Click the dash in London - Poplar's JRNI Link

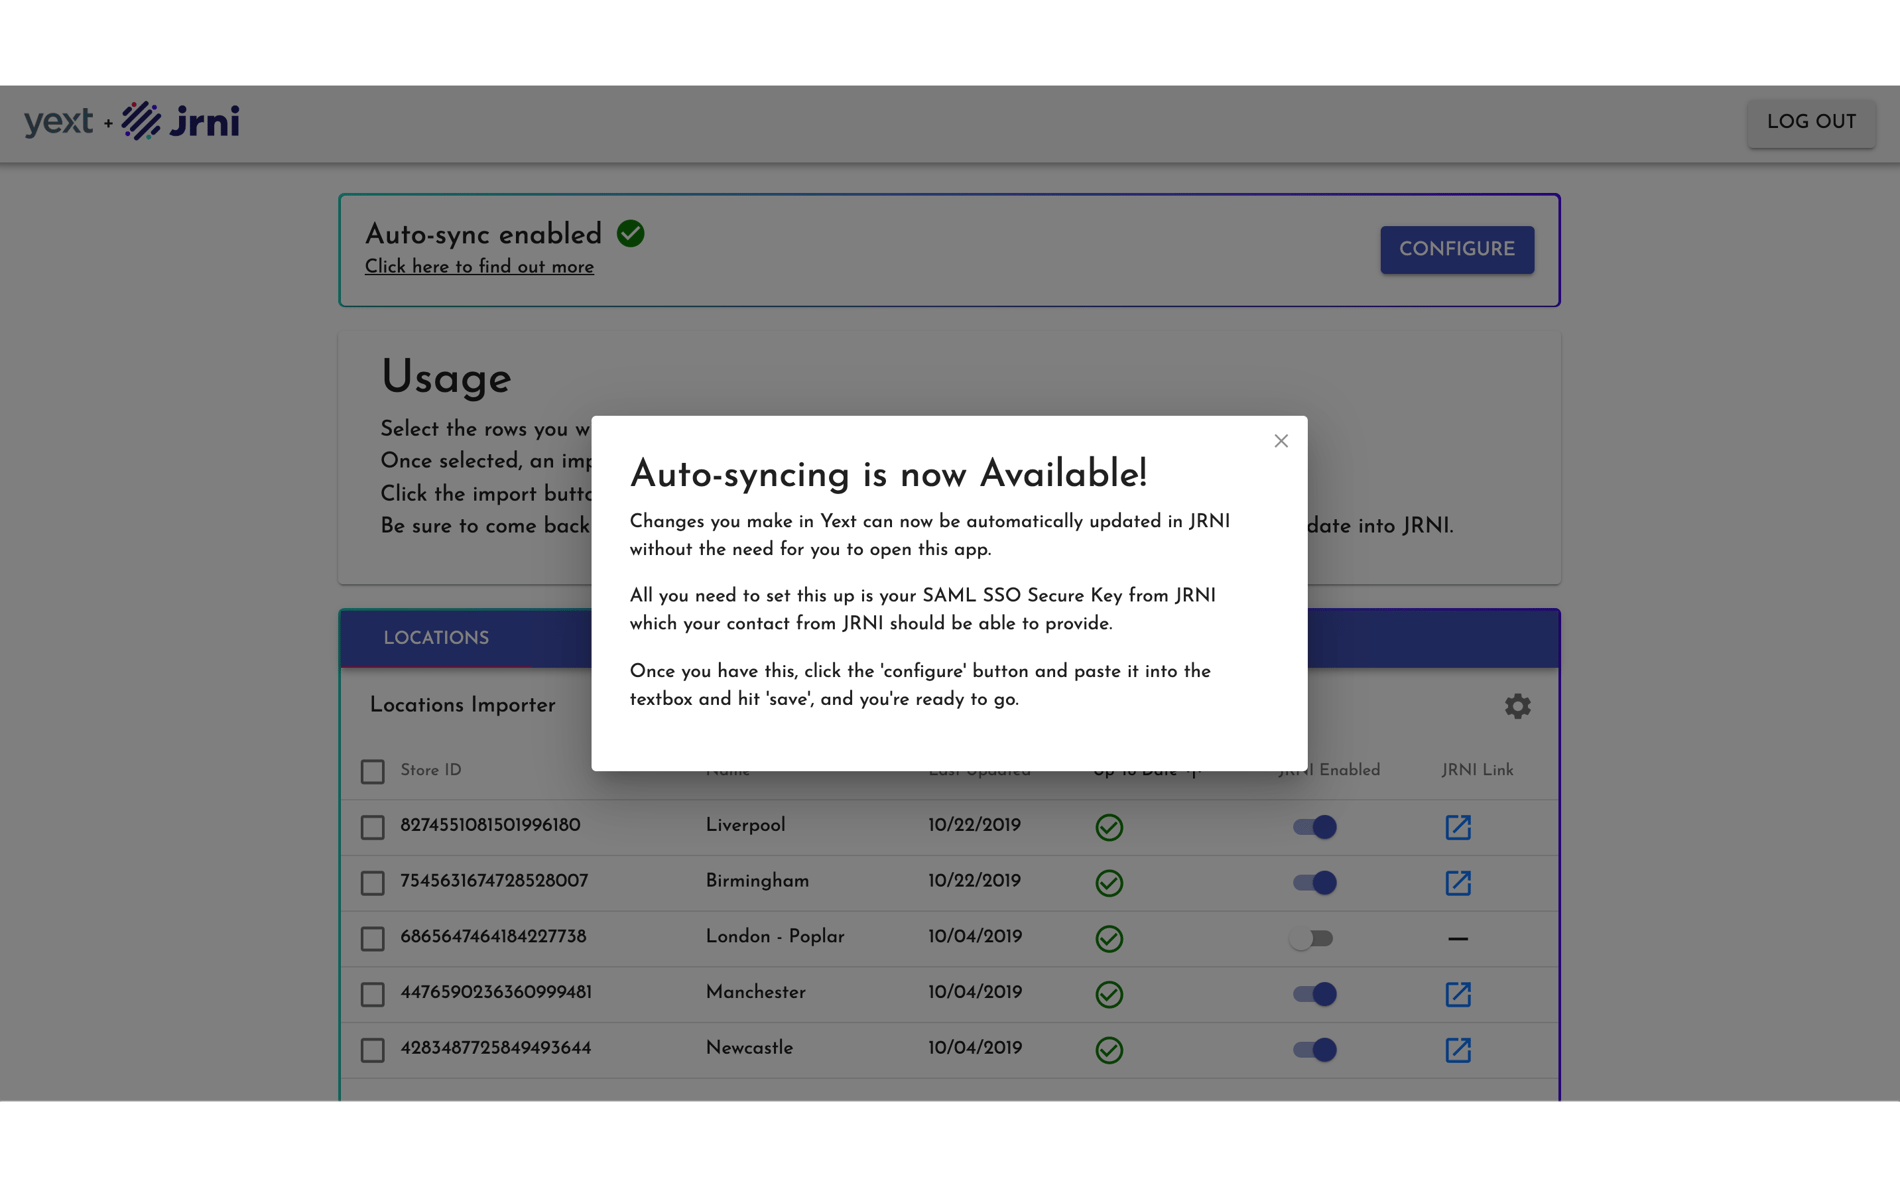click(x=1458, y=939)
